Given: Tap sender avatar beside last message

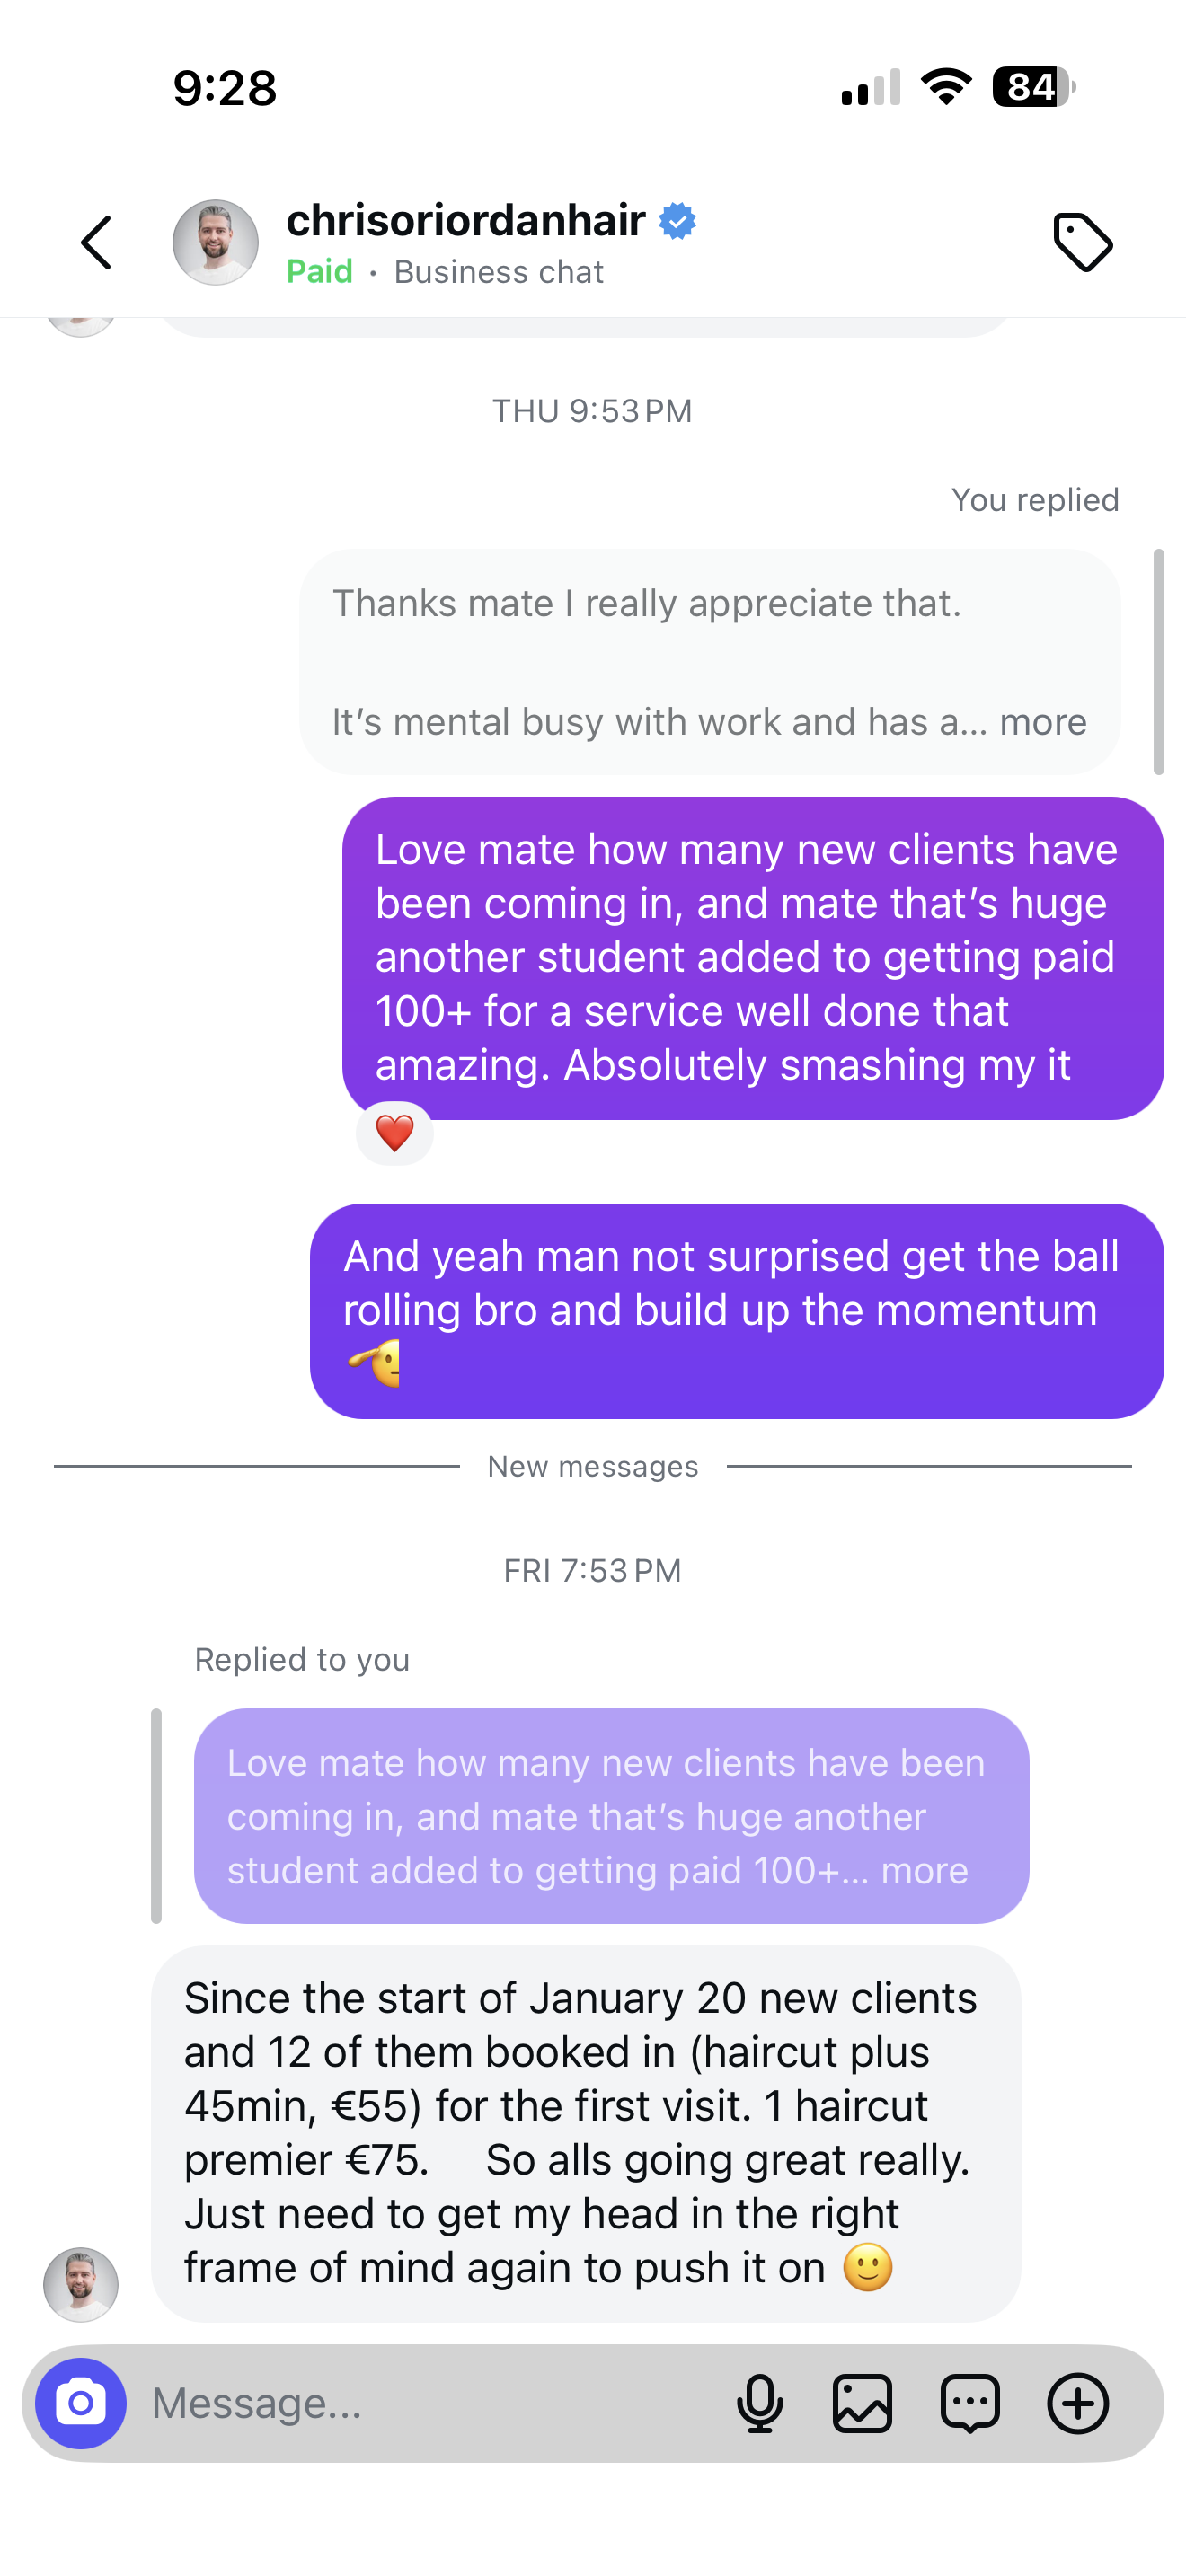Looking at the screenshot, I should point(81,2285).
